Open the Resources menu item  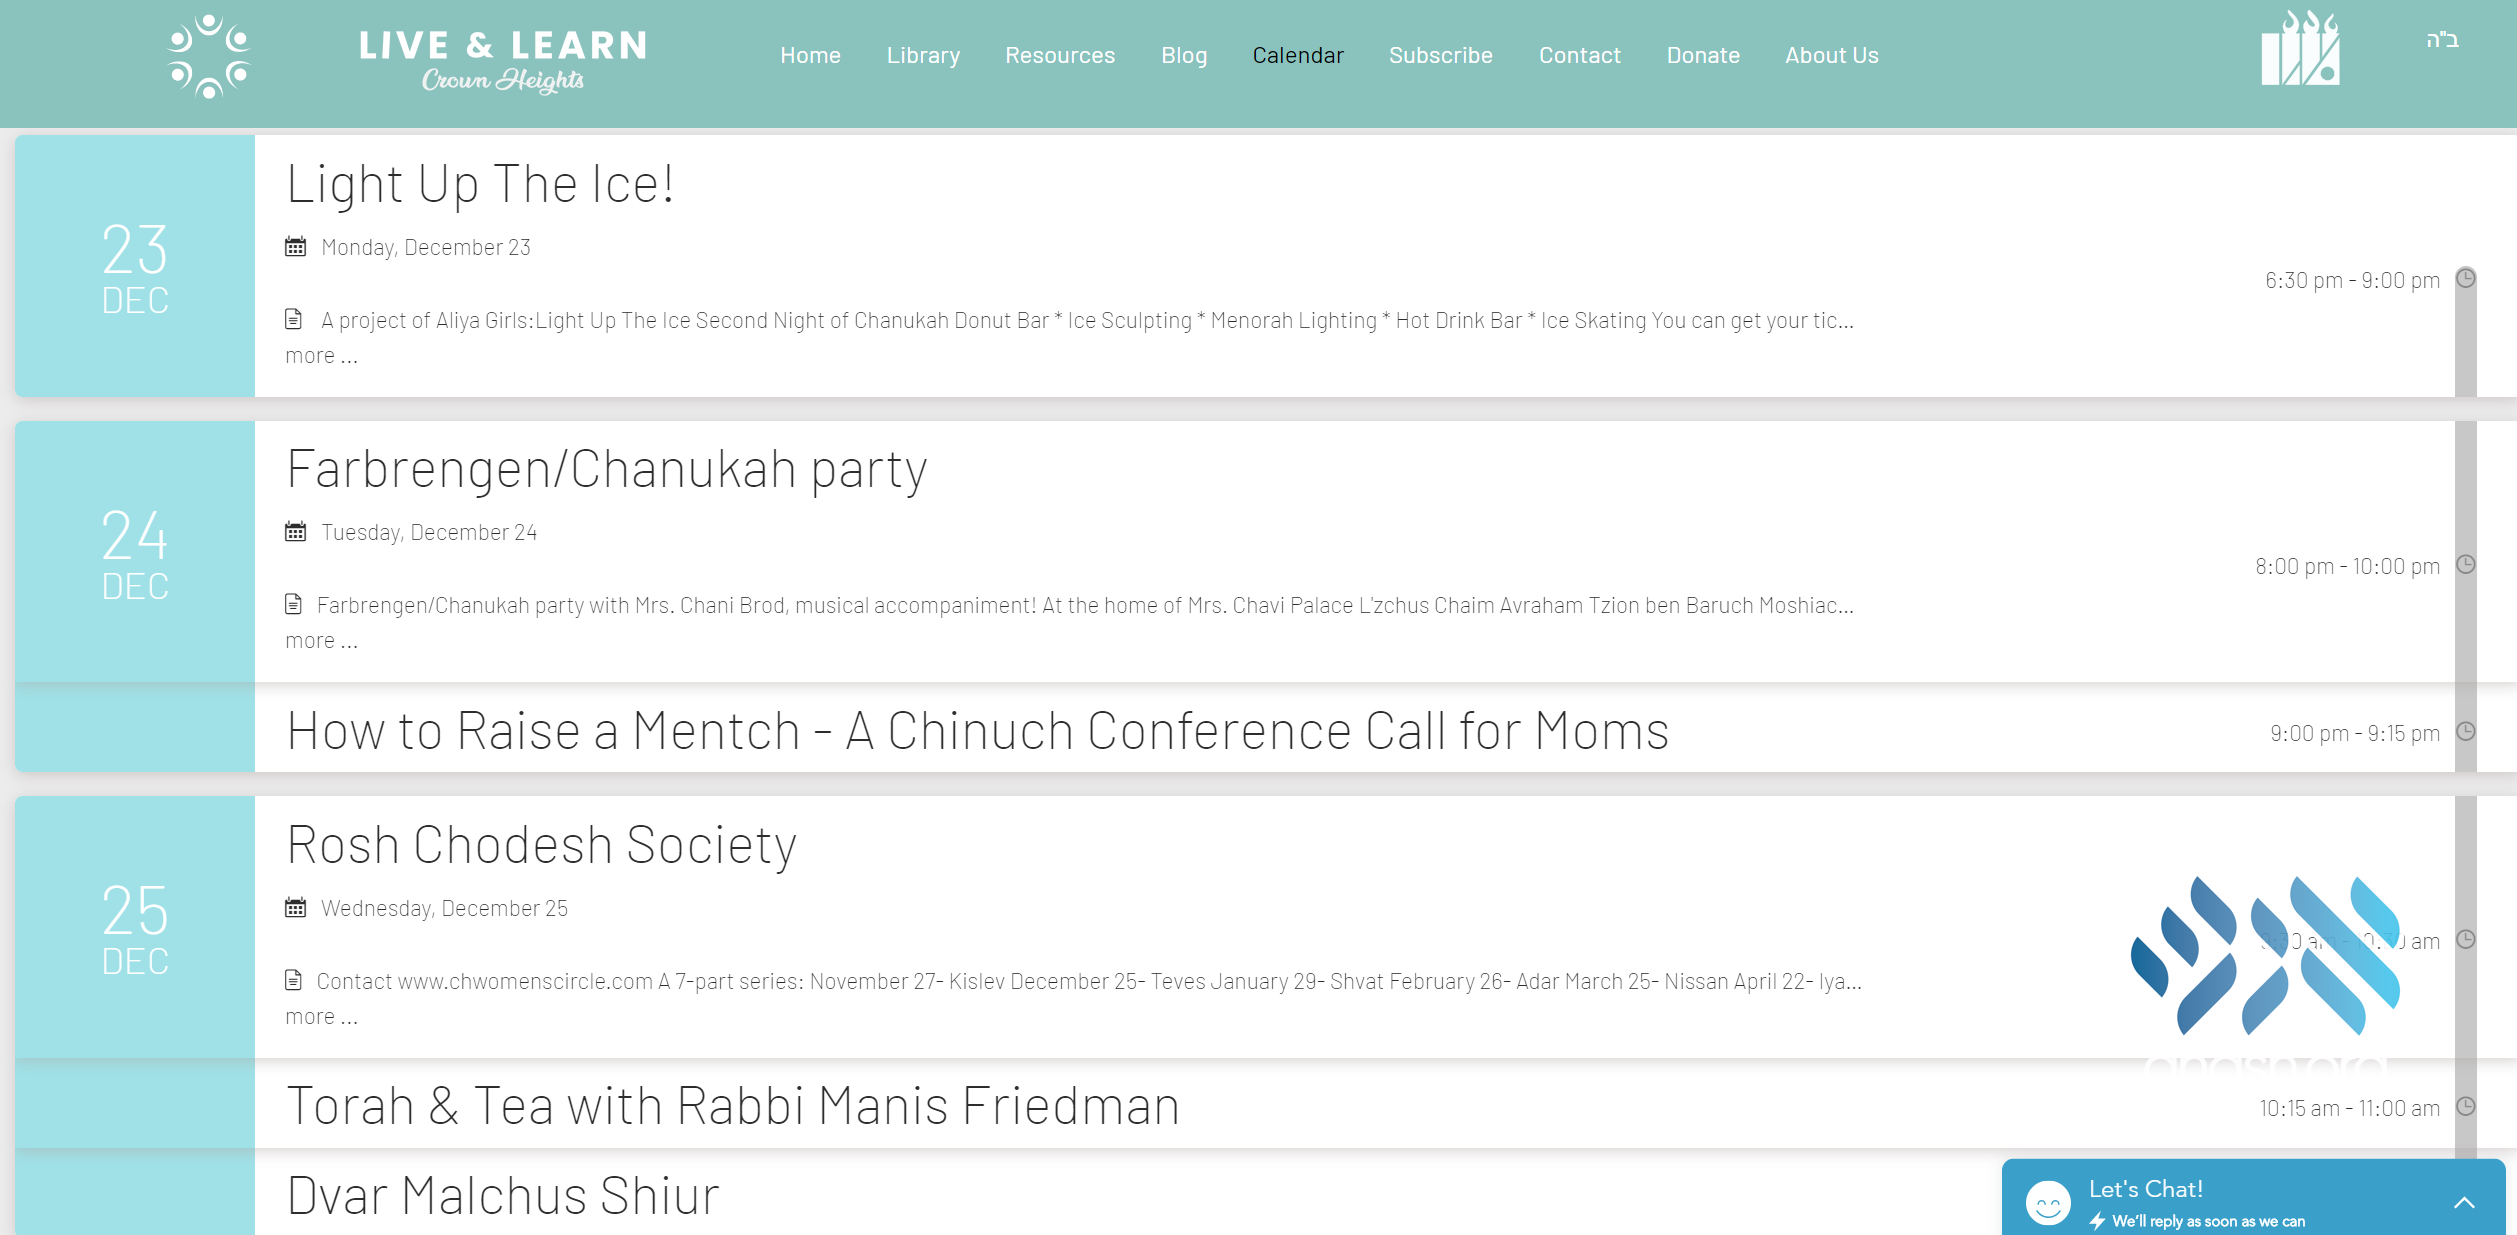click(x=1060, y=55)
